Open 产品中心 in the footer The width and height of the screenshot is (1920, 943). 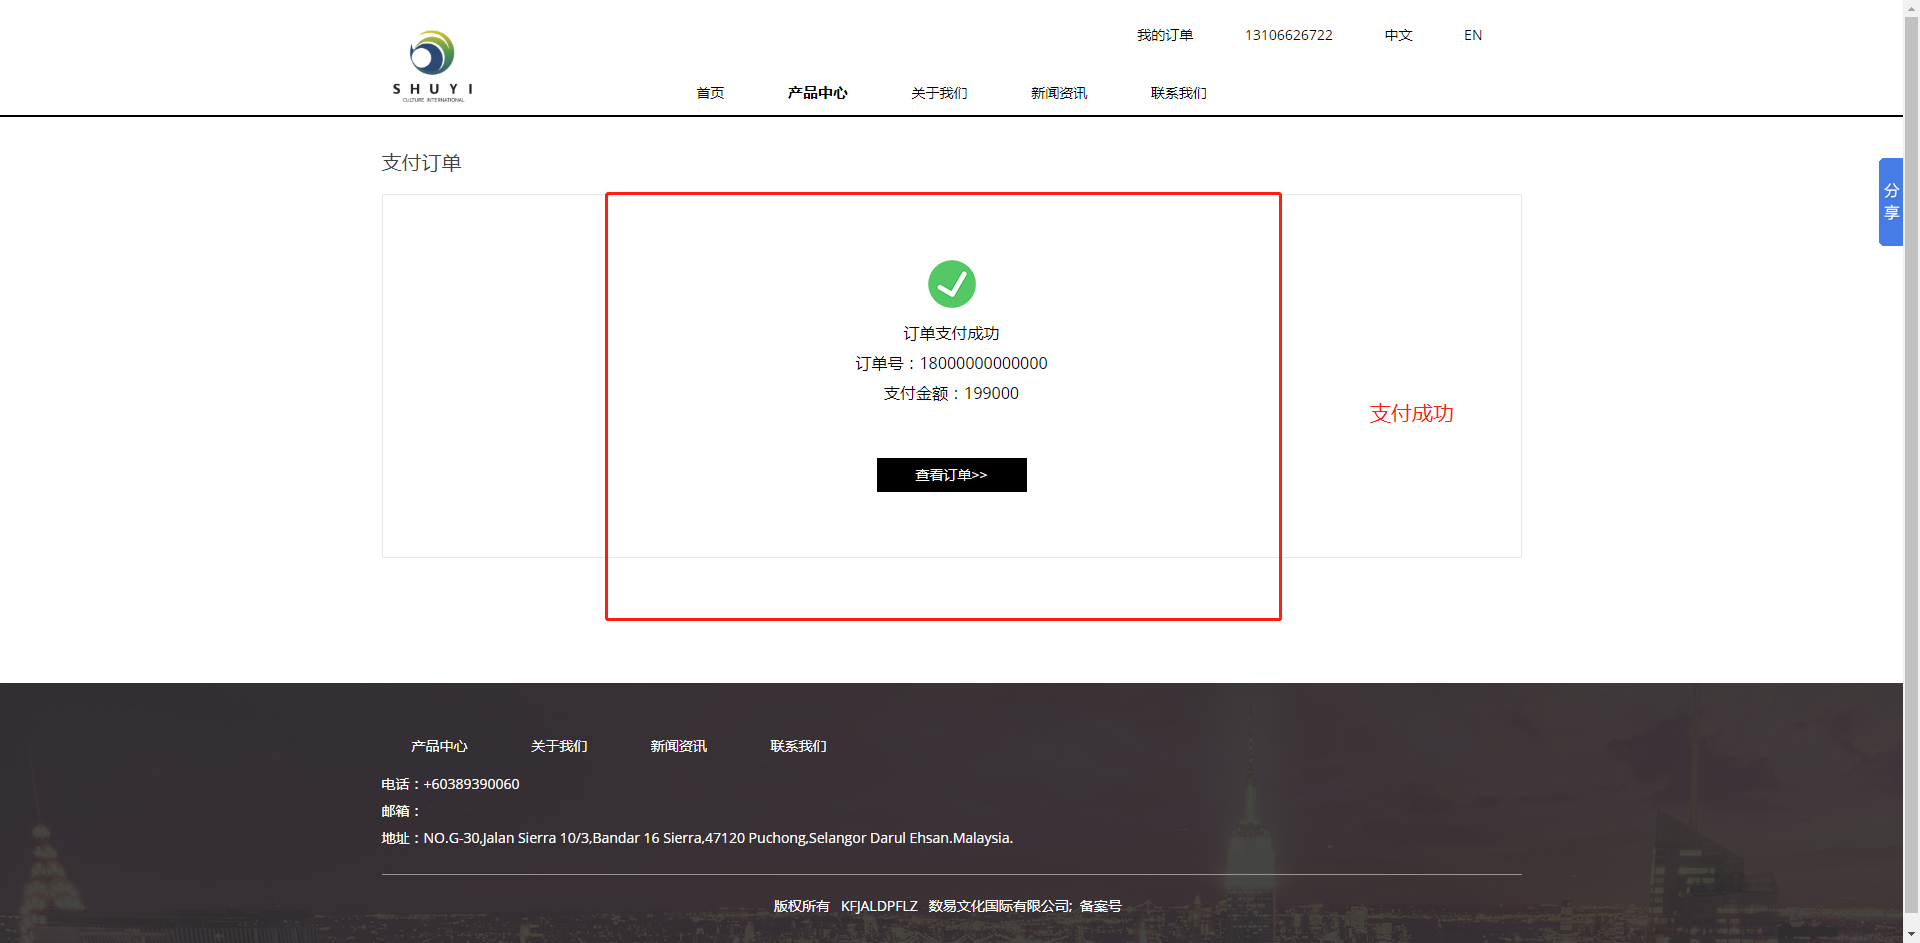(439, 745)
